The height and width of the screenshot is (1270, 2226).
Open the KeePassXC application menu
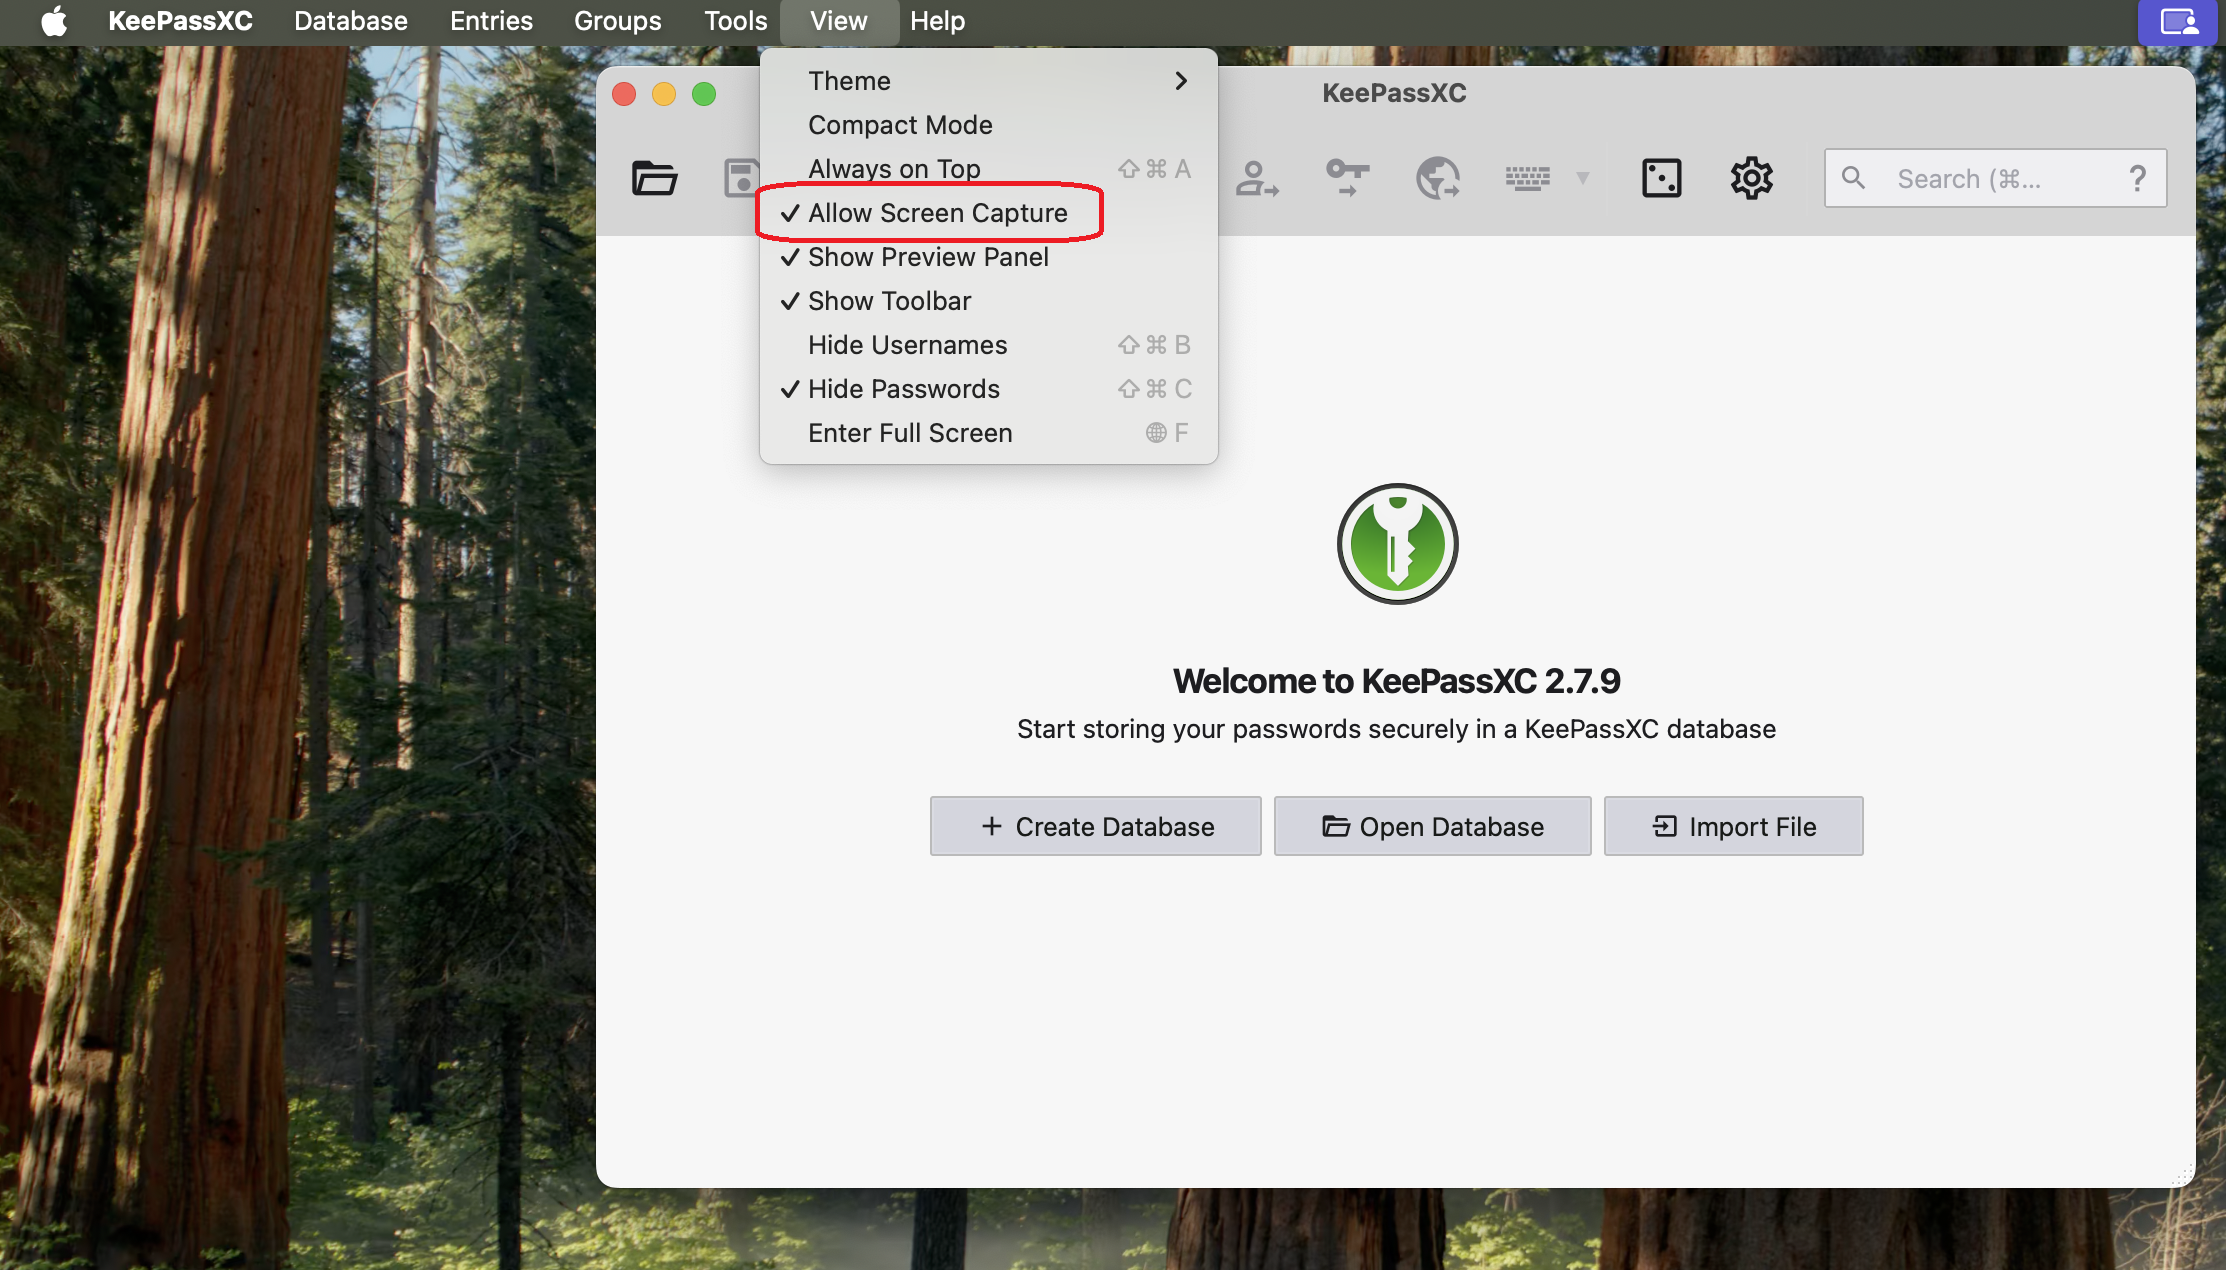180,21
